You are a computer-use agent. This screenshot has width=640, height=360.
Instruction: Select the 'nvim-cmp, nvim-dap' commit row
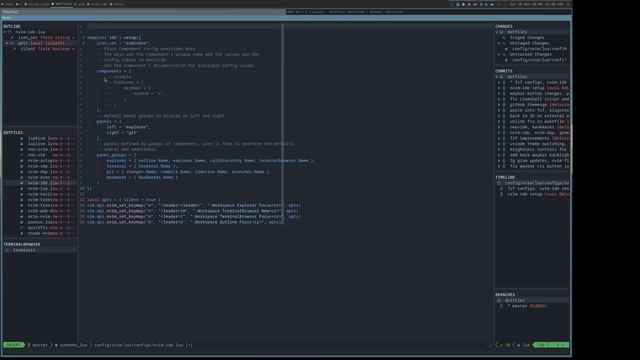533,133
